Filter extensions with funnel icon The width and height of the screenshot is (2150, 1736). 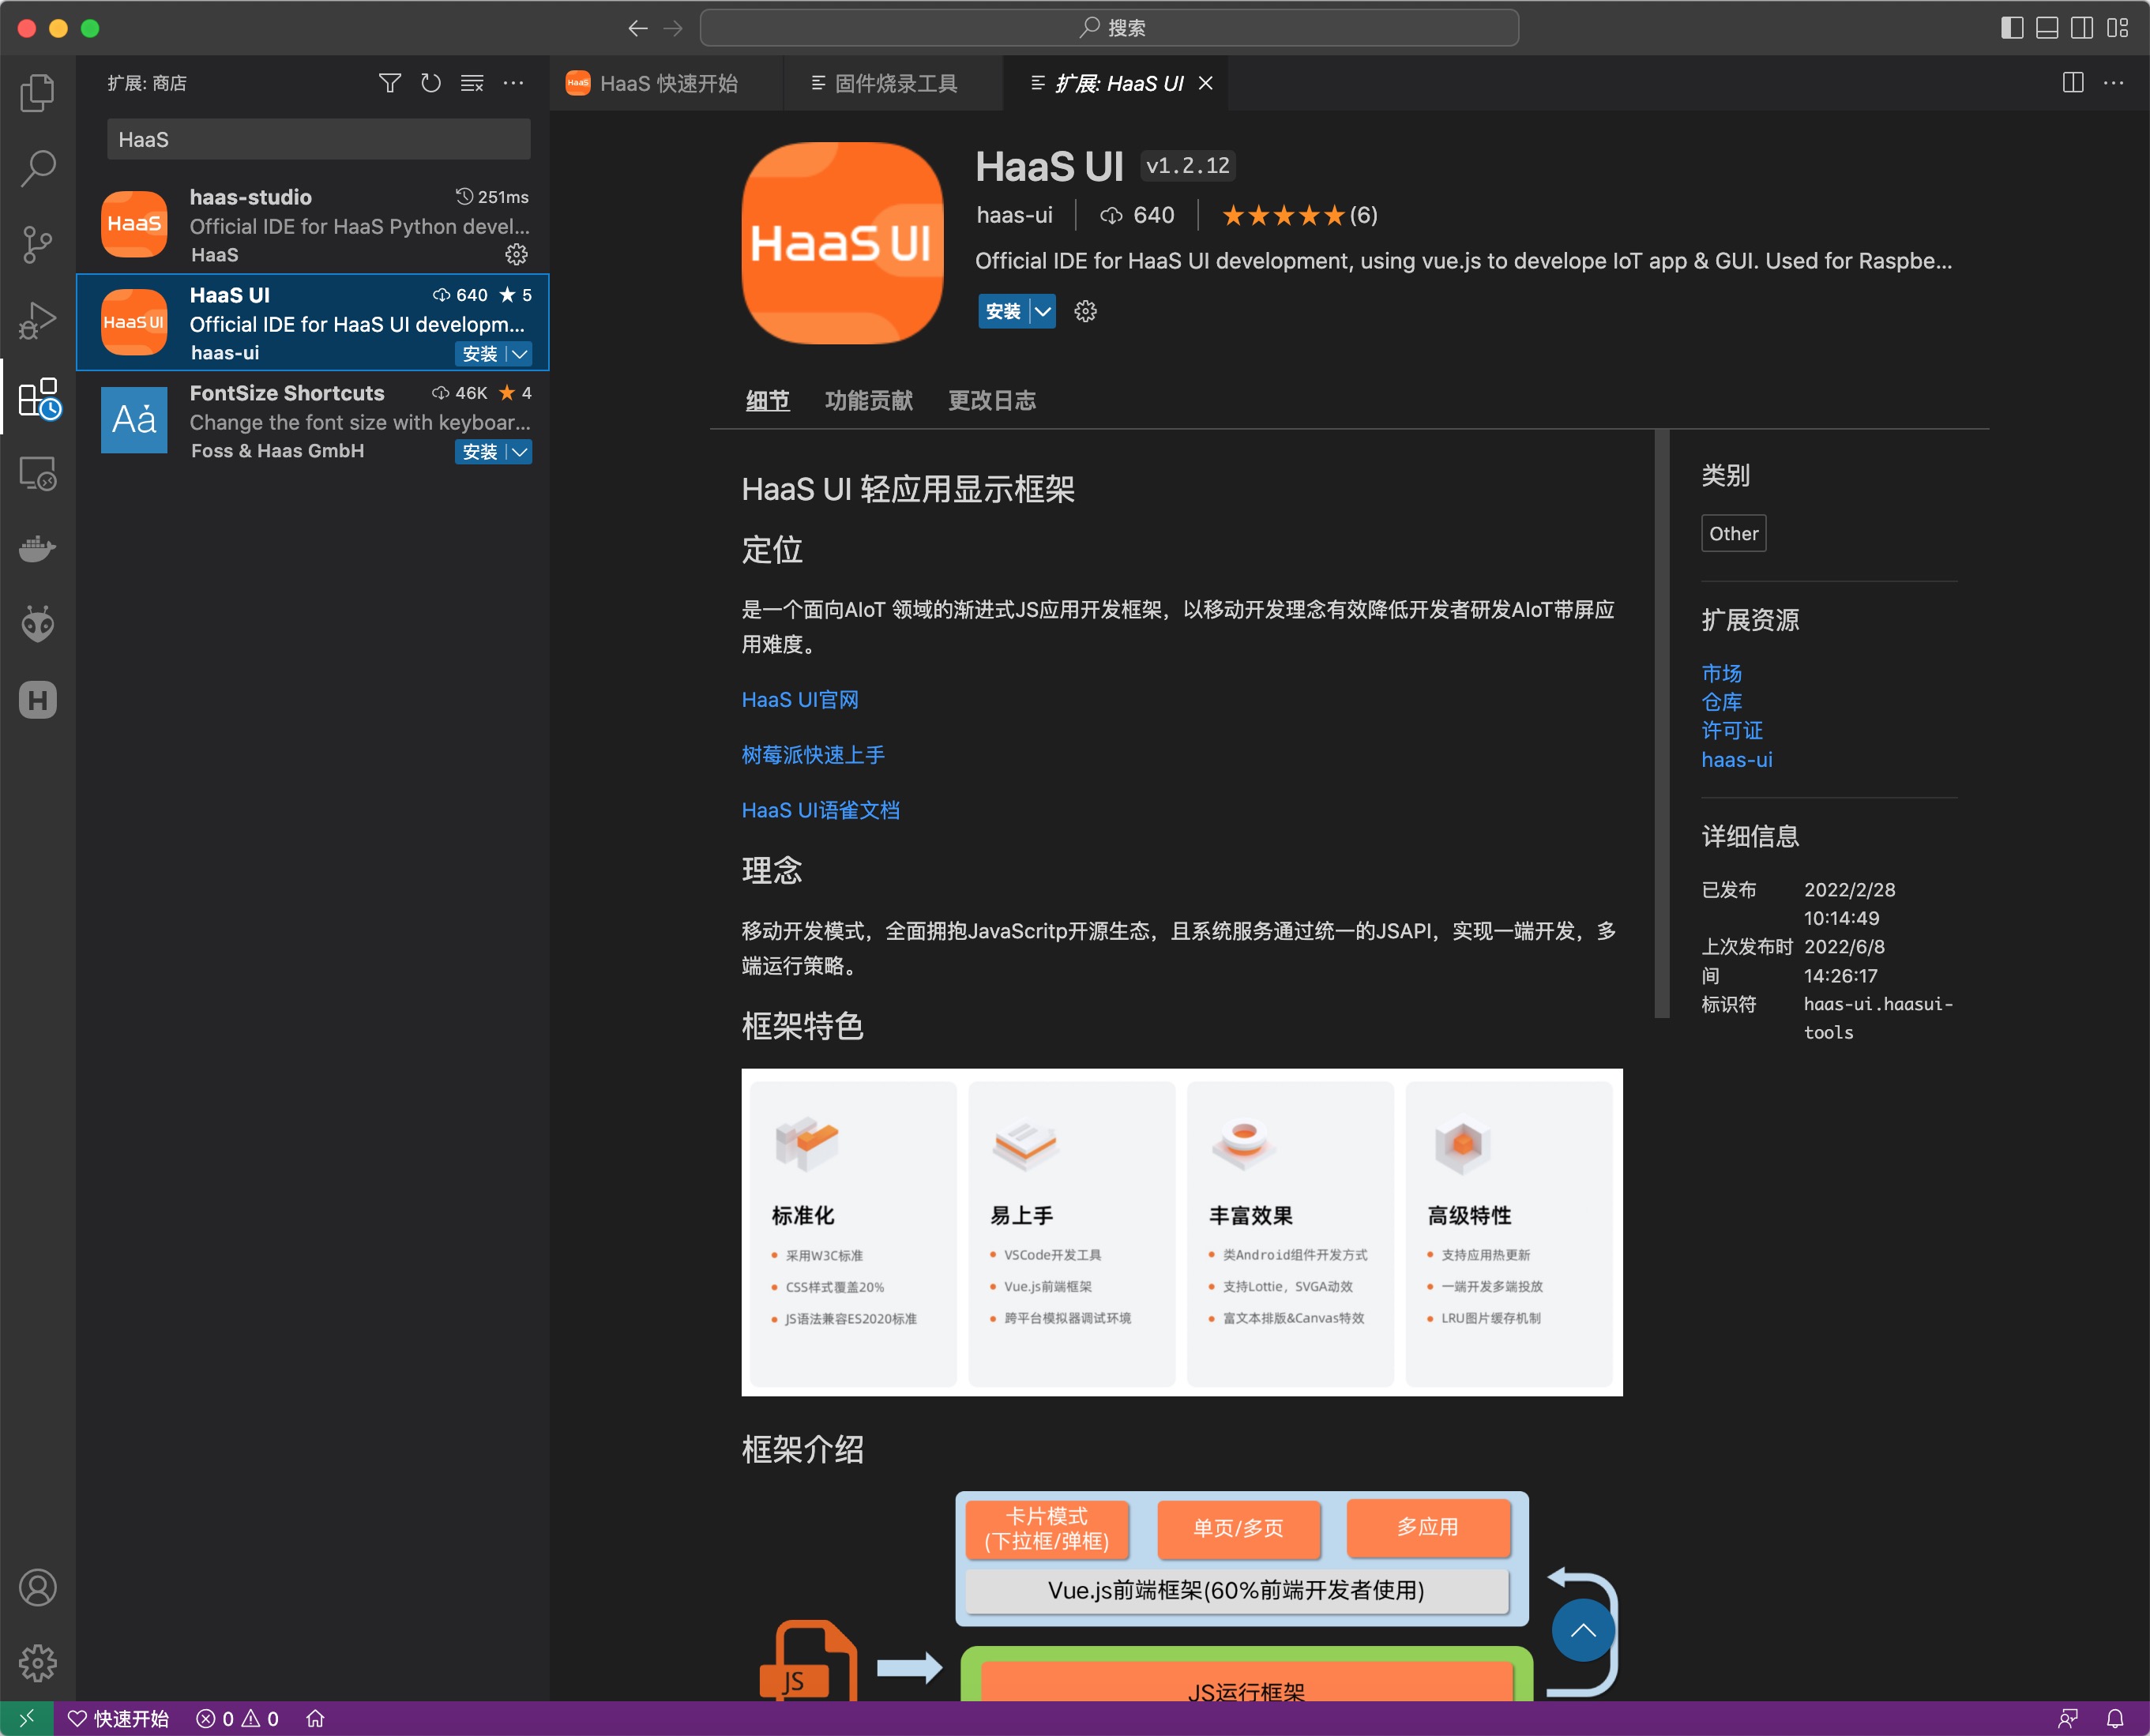click(x=390, y=83)
